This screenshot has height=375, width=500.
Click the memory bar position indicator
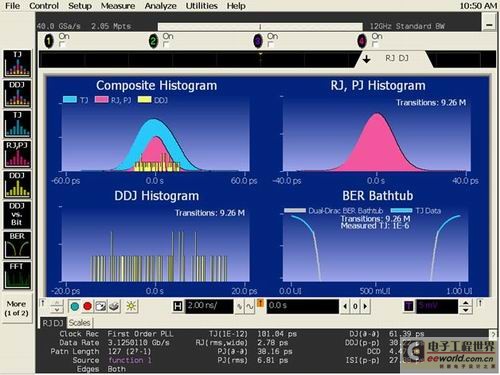point(260,27)
